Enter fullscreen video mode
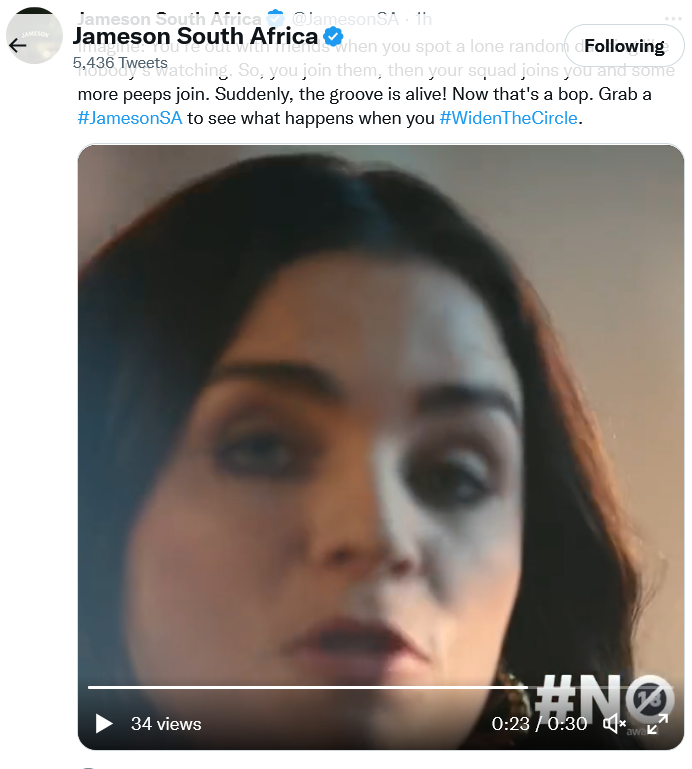The height and width of the screenshot is (769, 692). coord(657,723)
